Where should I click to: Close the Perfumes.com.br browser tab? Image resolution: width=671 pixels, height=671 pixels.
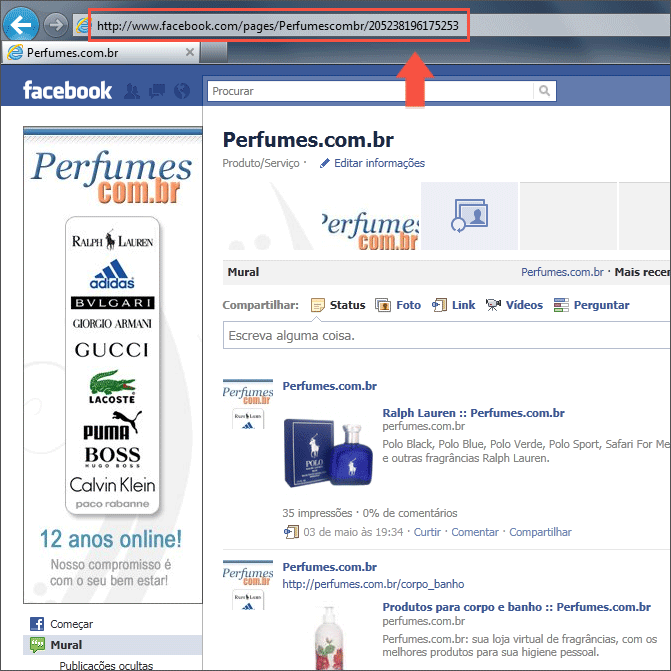click(190, 52)
